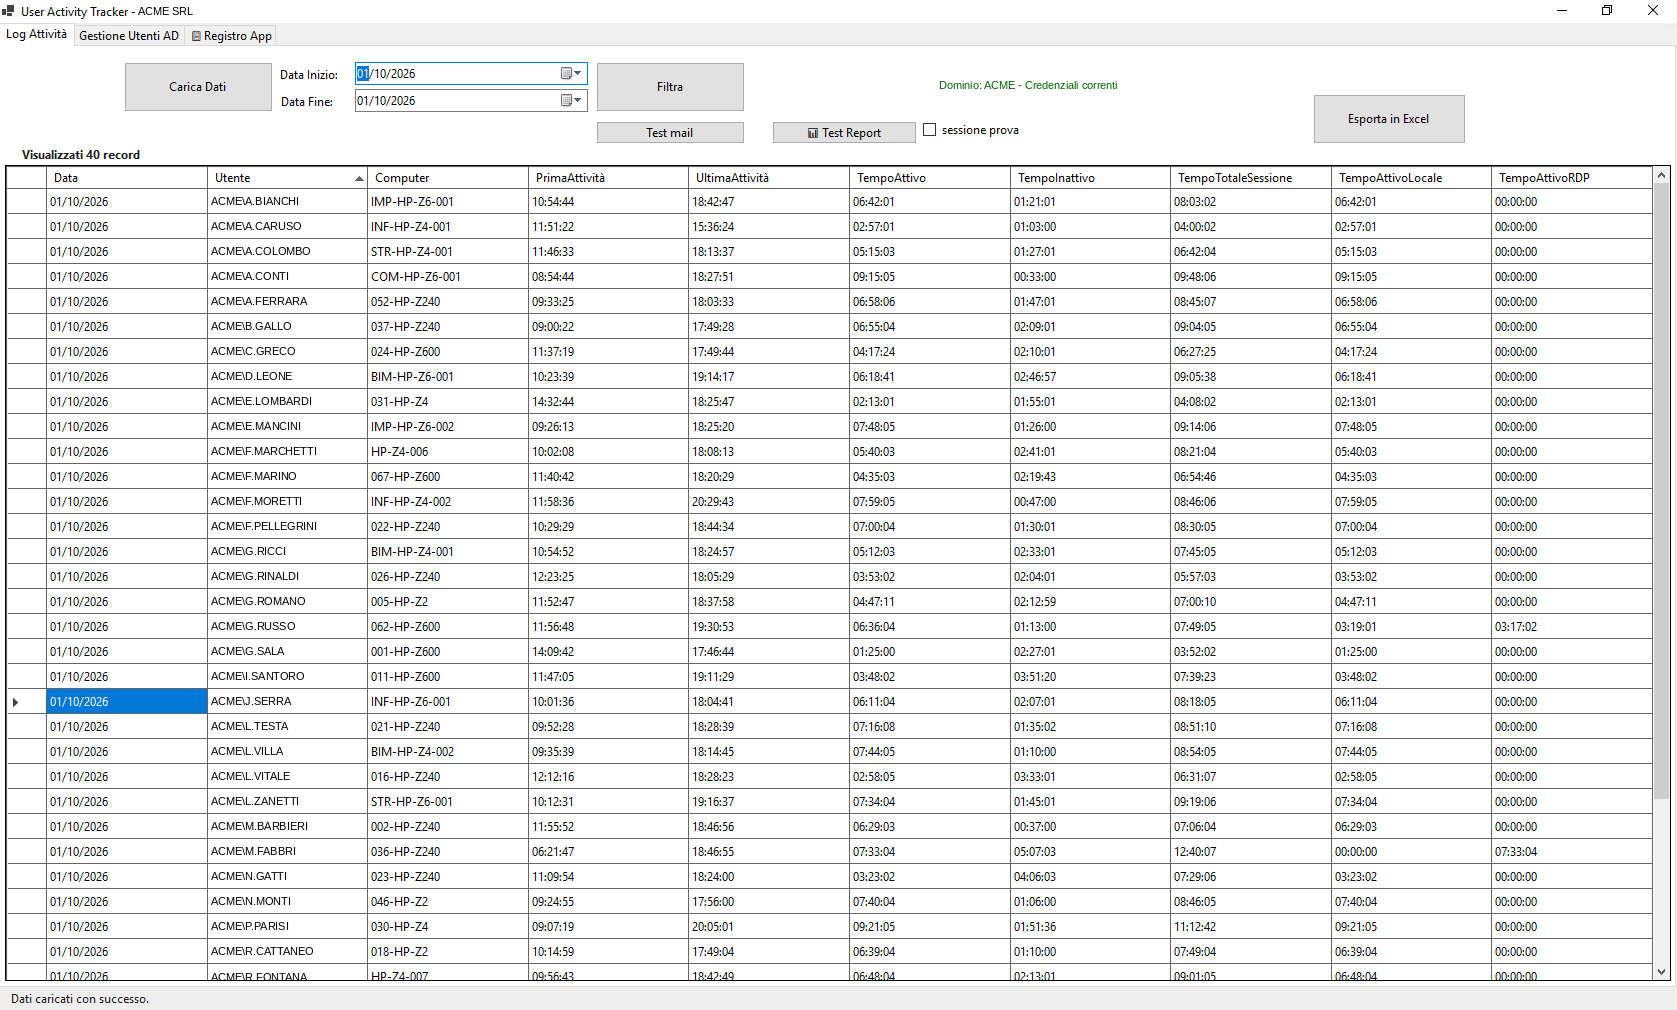Minimize the User Activity Tracker window
Screen dimensions: 1677x1010
pos(1562,11)
